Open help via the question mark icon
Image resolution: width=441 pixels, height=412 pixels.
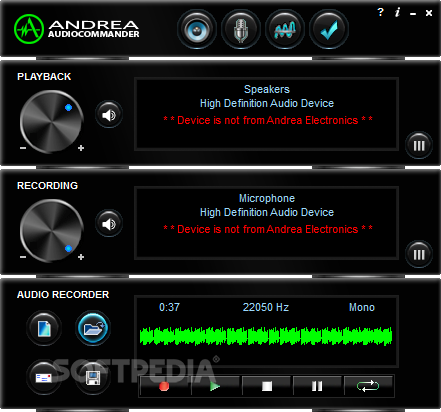point(380,12)
